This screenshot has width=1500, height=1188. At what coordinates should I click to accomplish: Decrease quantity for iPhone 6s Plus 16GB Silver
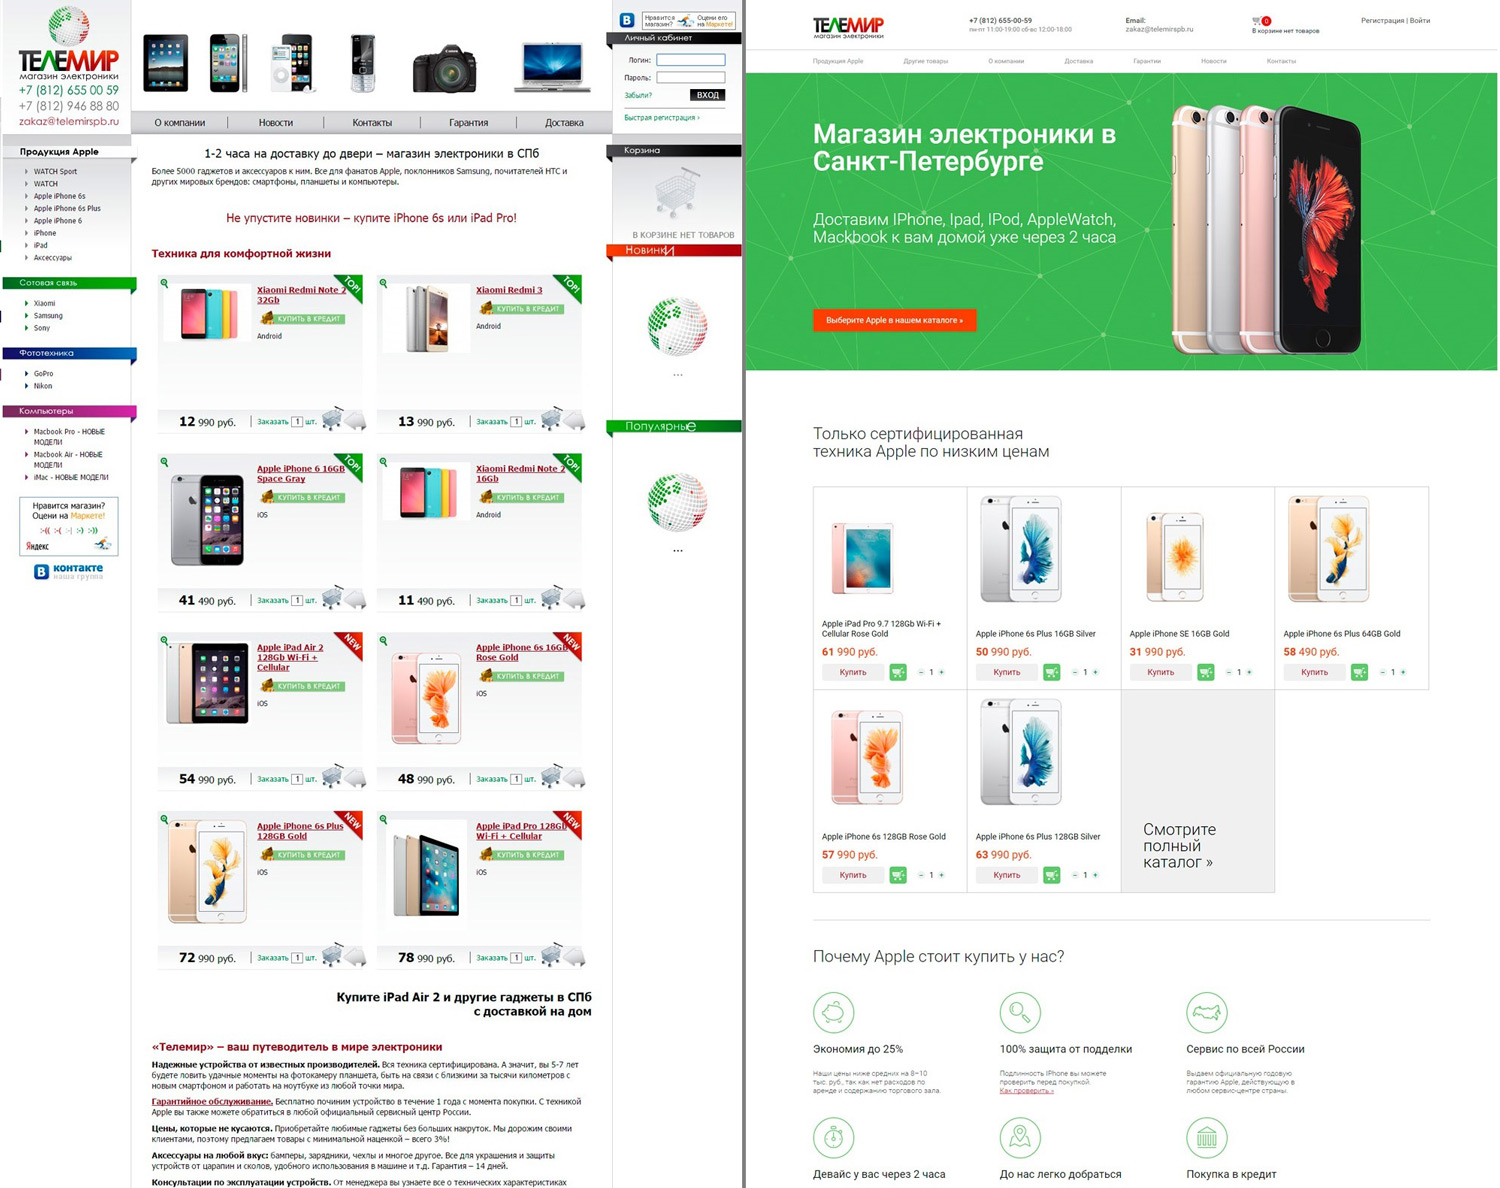tap(1074, 672)
